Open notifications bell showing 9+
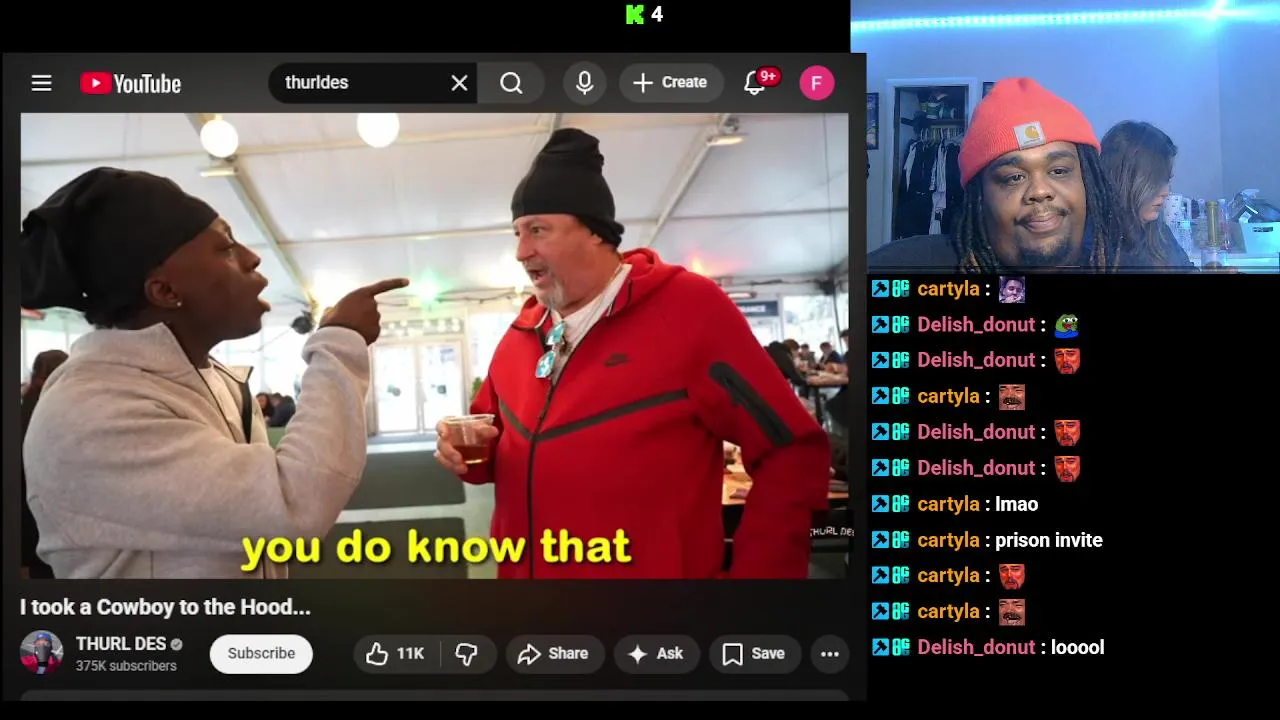Image resolution: width=1280 pixels, height=720 pixels. click(756, 83)
